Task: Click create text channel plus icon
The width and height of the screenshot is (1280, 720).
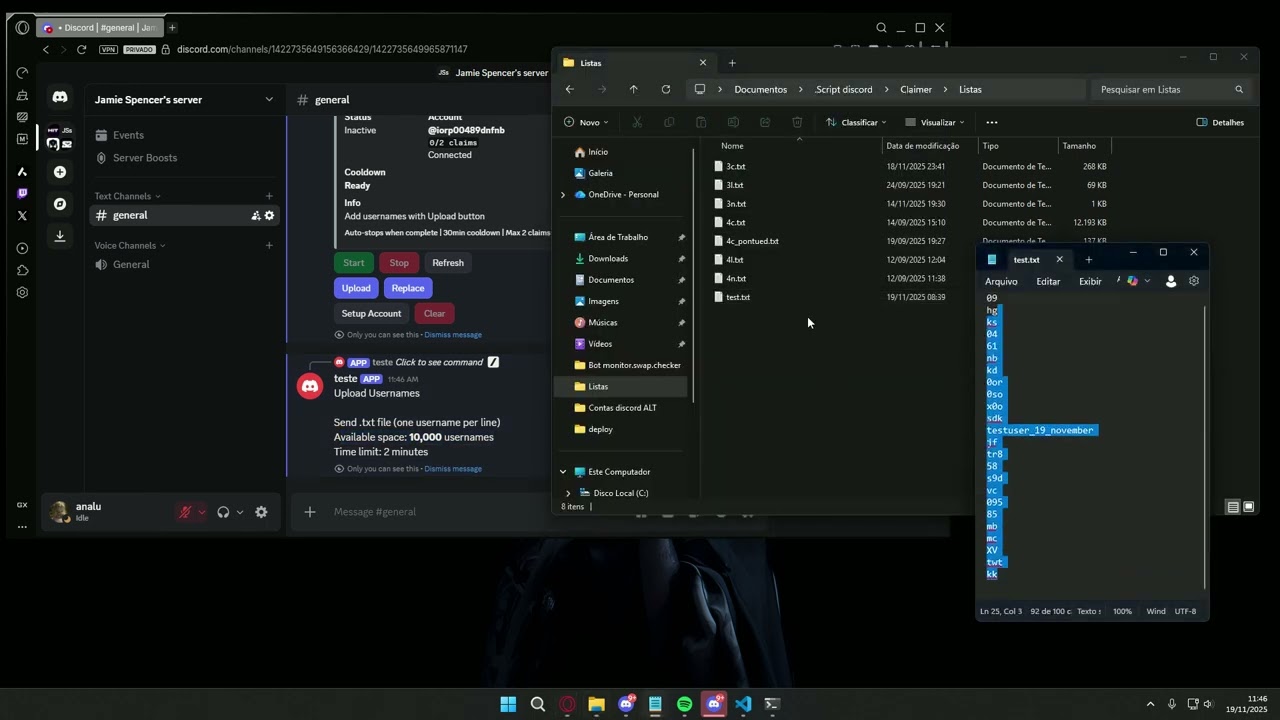Action: pyautogui.click(x=269, y=196)
